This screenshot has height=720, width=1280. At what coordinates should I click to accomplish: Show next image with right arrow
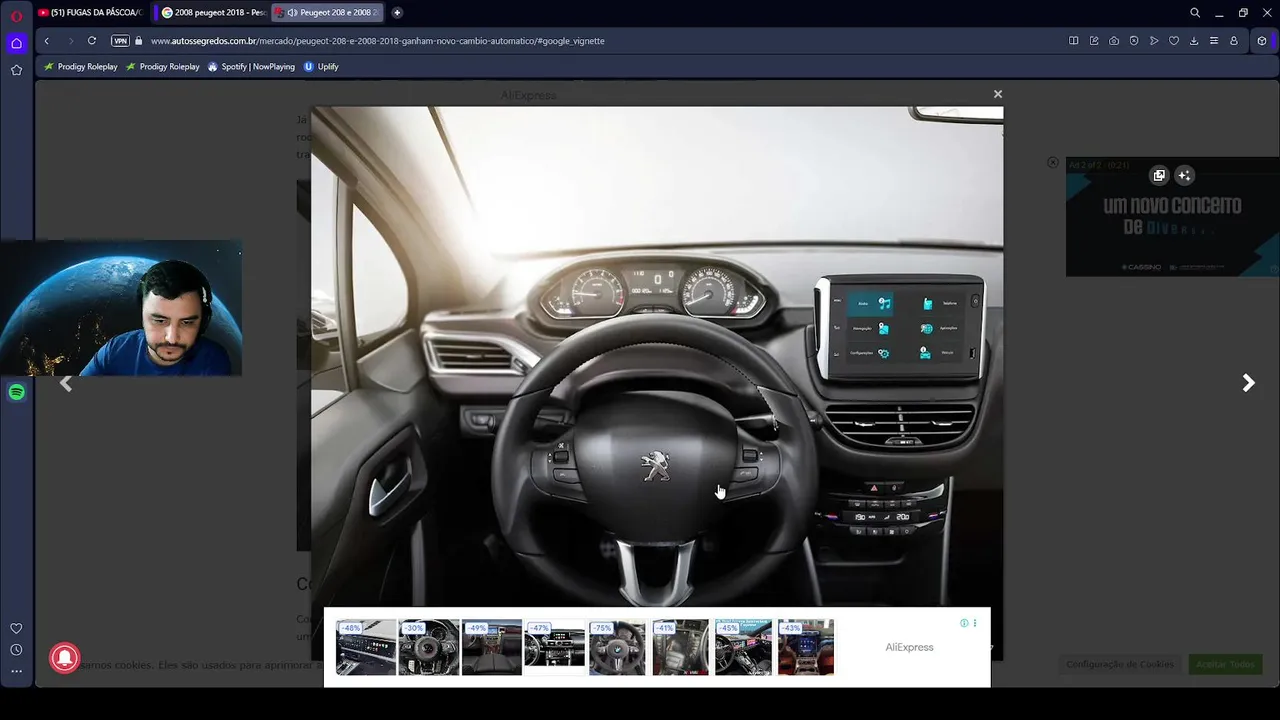(1248, 383)
